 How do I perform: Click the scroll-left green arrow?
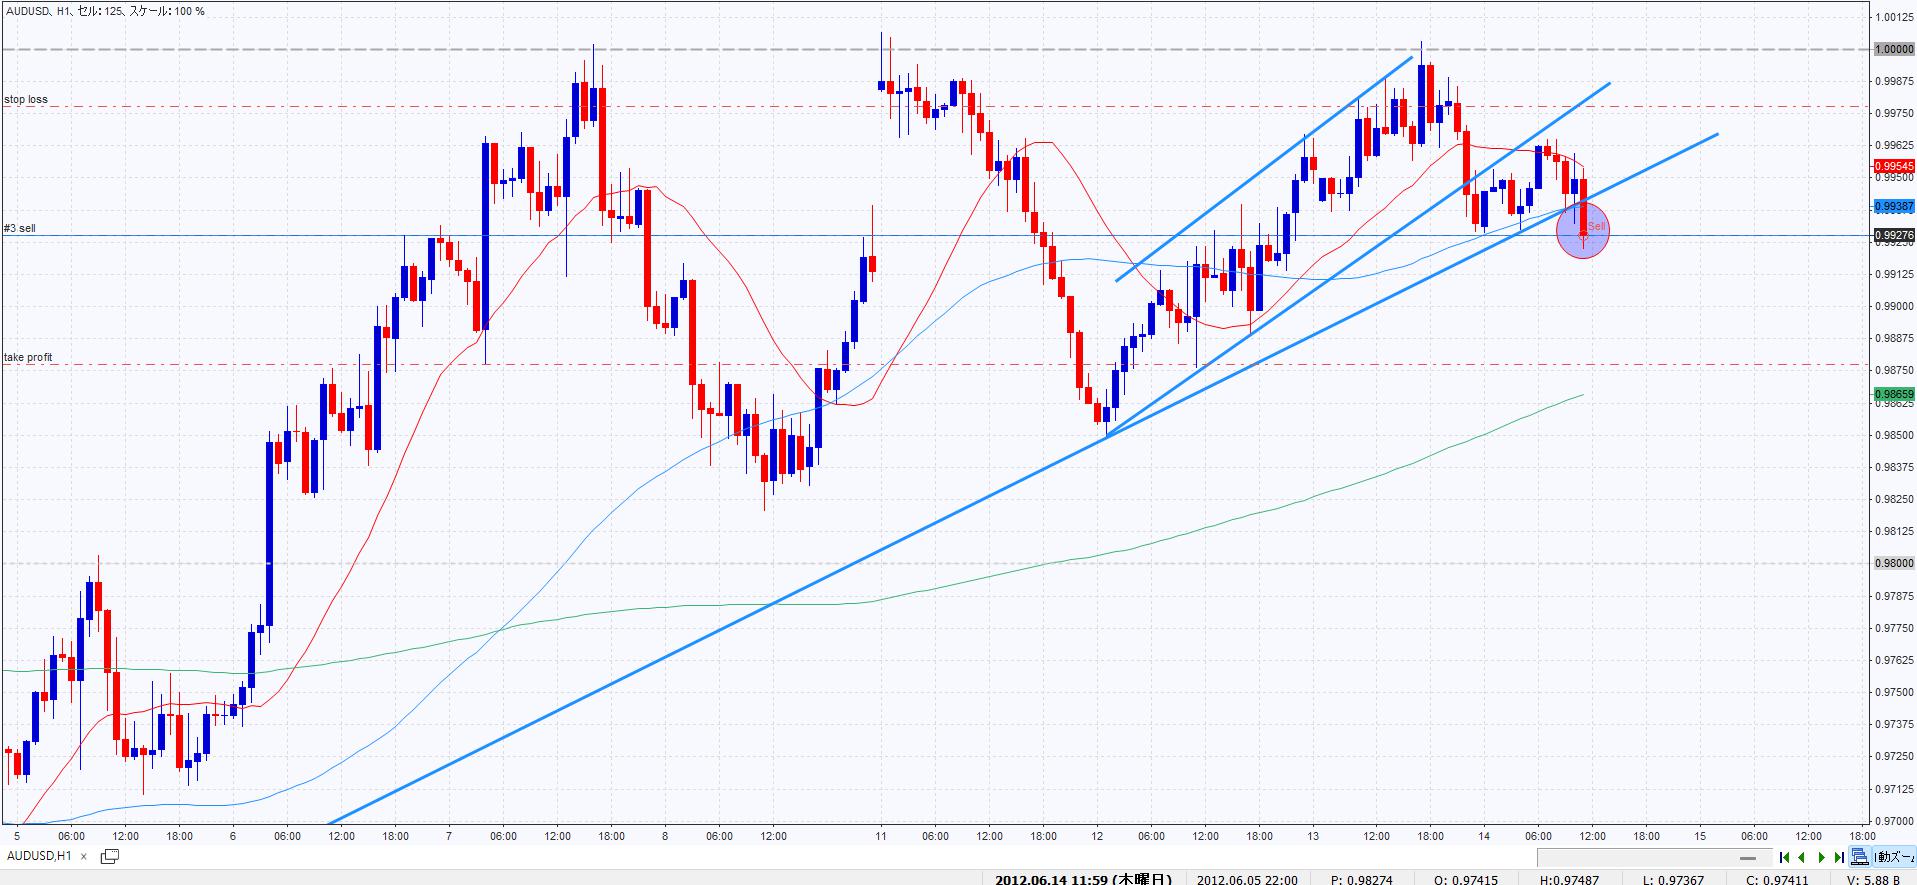tap(1802, 857)
